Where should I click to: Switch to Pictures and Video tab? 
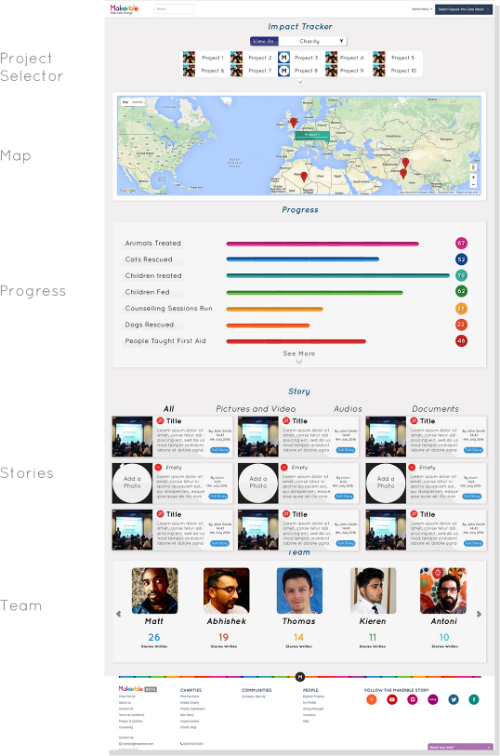[256, 409]
